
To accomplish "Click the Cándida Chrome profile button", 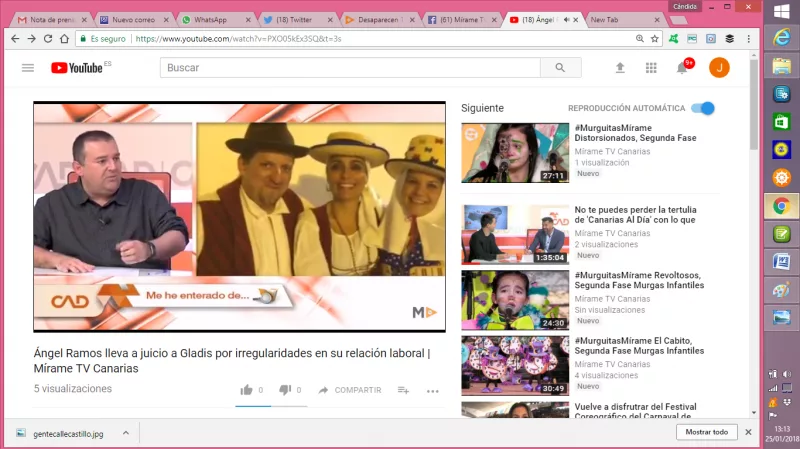I will pos(685,7).
